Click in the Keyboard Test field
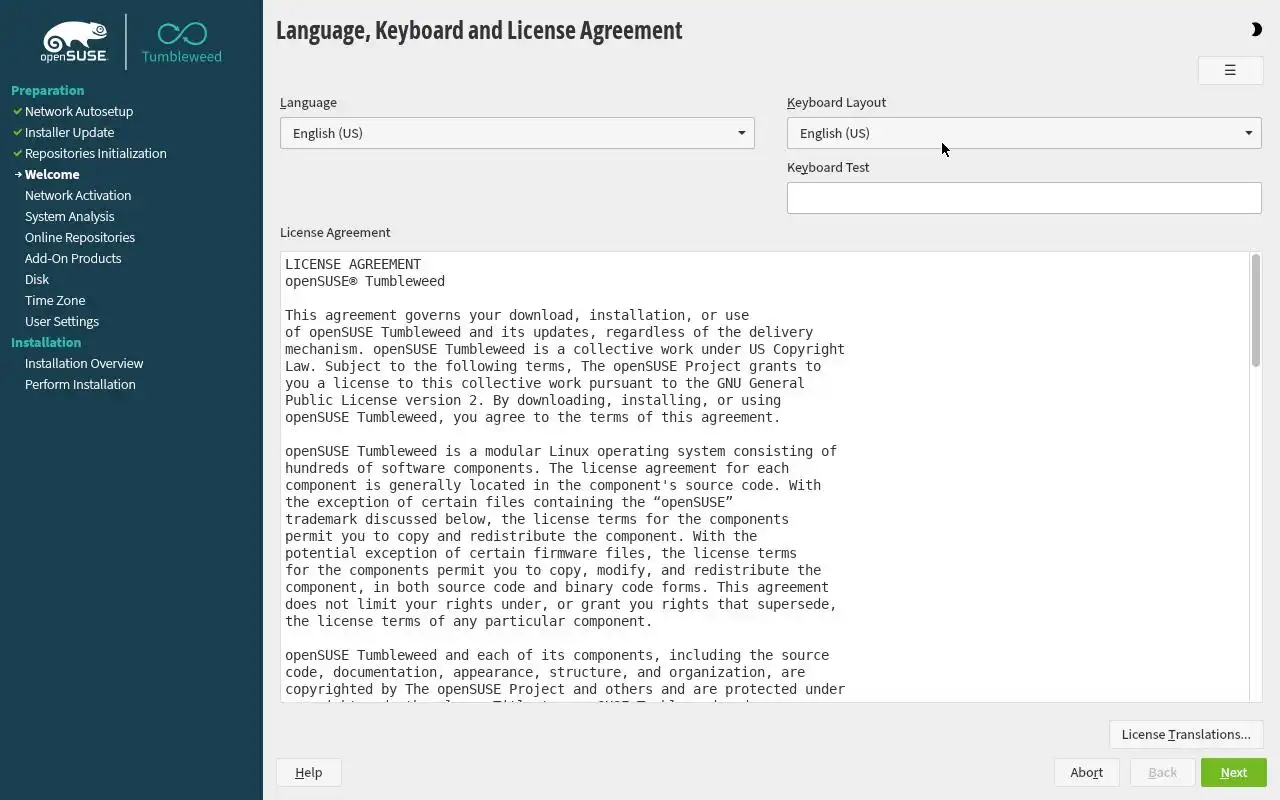Image resolution: width=1280 pixels, height=800 pixels. point(1024,198)
